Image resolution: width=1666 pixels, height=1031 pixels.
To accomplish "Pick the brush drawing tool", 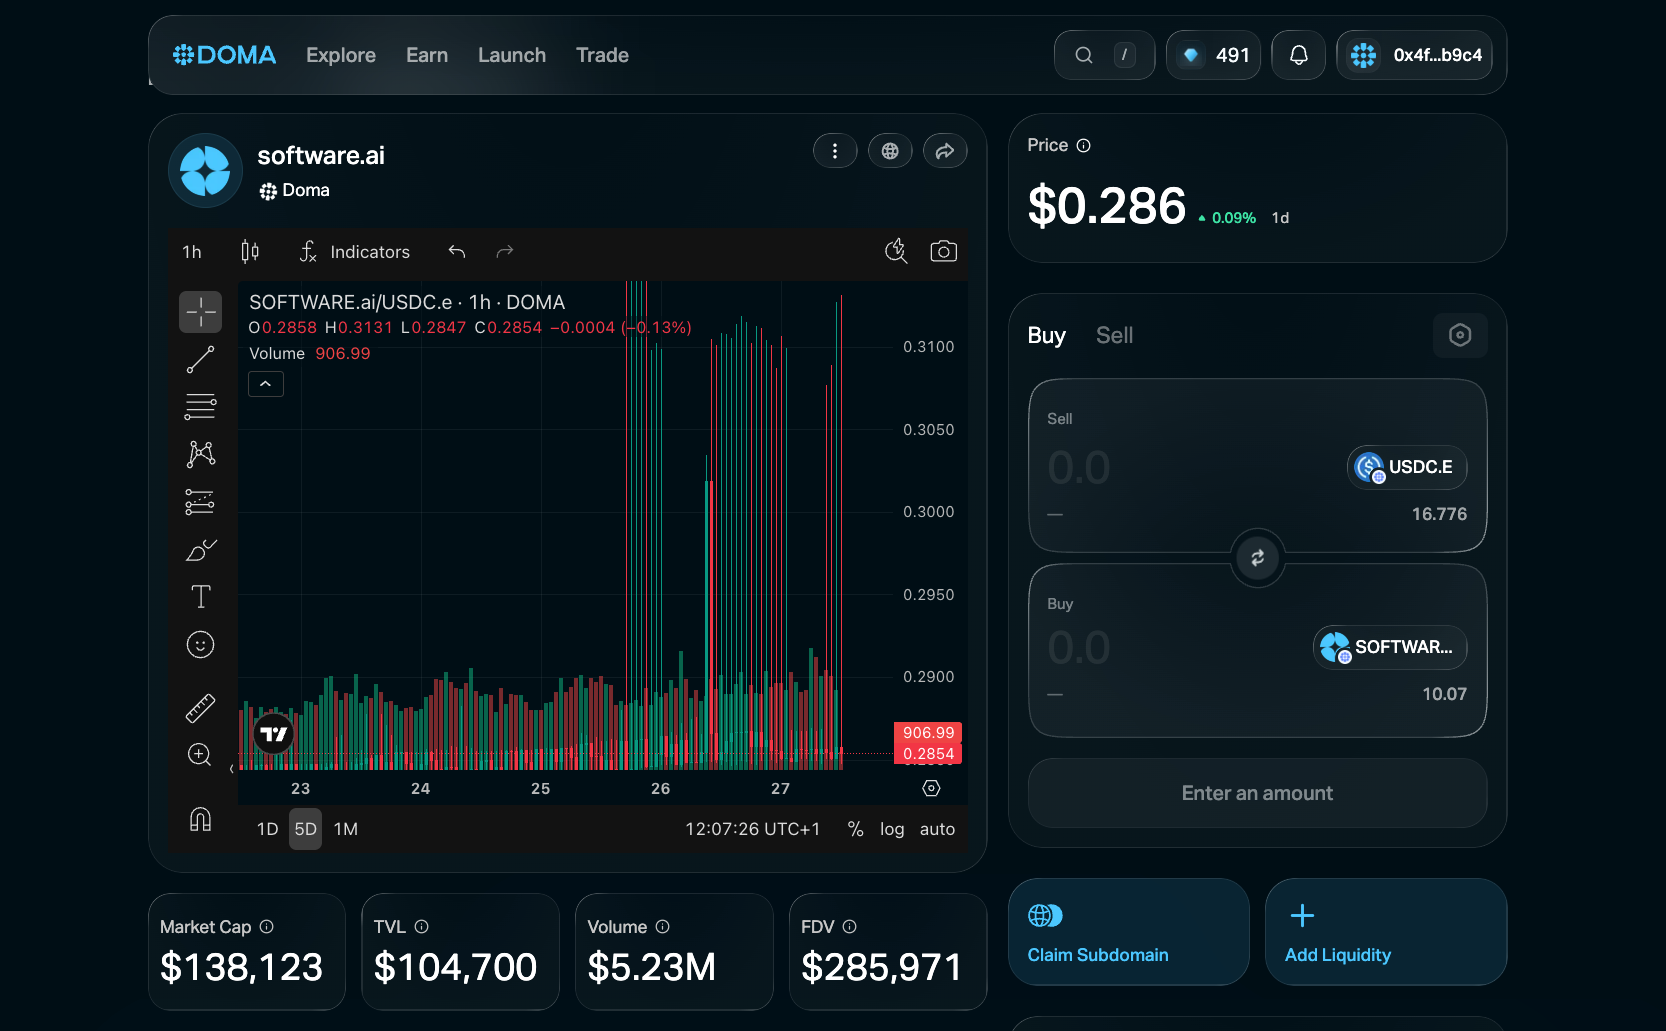I will [200, 550].
